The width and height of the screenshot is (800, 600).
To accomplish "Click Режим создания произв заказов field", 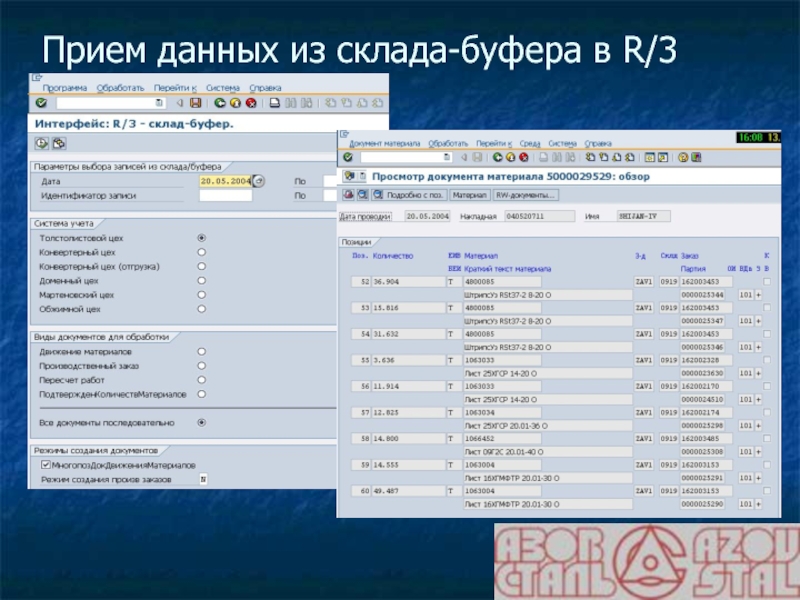I will point(203,479).
